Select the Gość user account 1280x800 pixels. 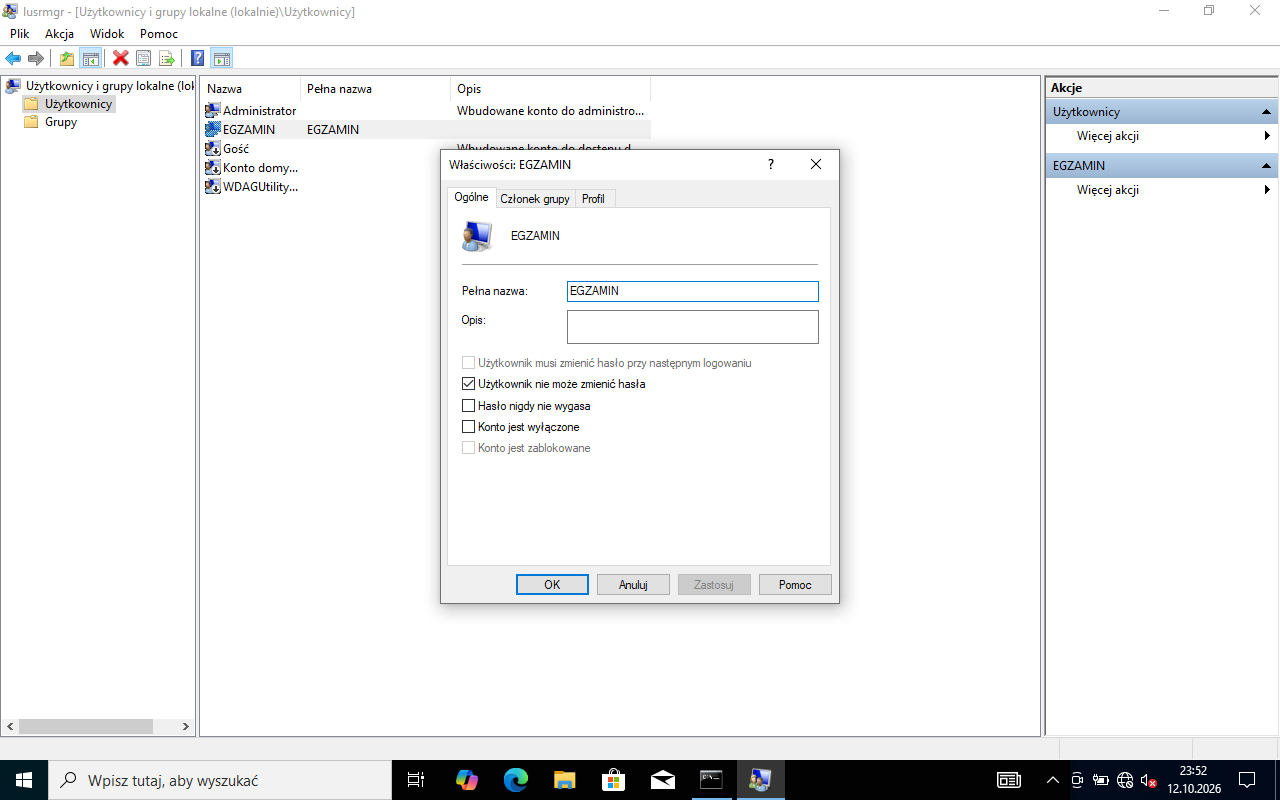pyautogui.click(x=236, y=148)
